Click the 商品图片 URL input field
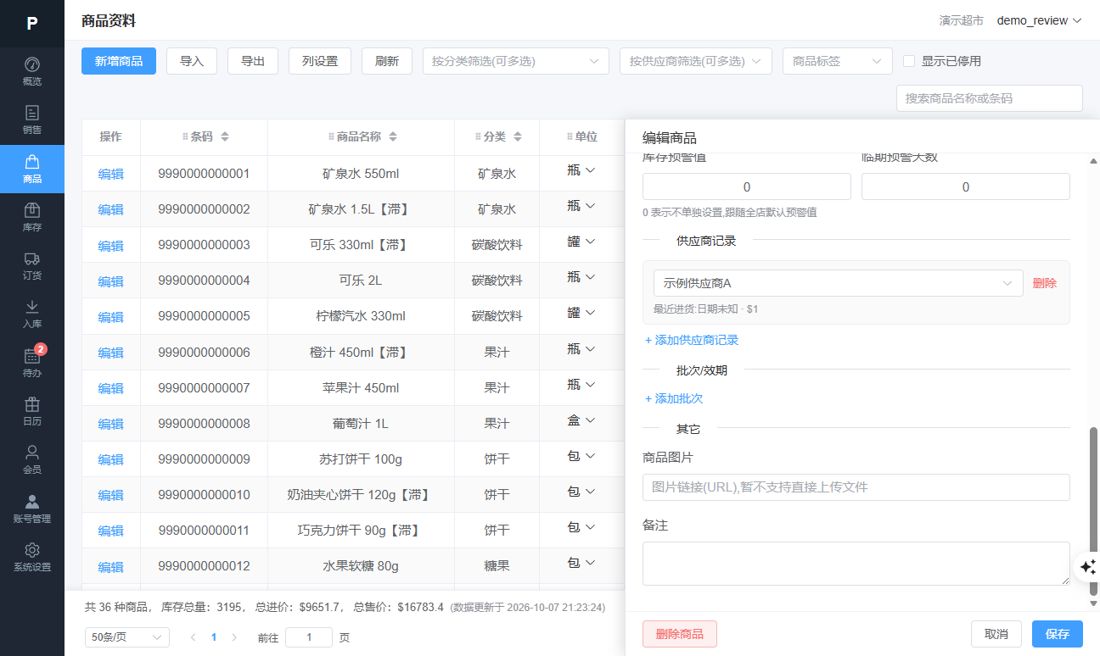This screenshot has width=1100, height=656. coord(856,487)
